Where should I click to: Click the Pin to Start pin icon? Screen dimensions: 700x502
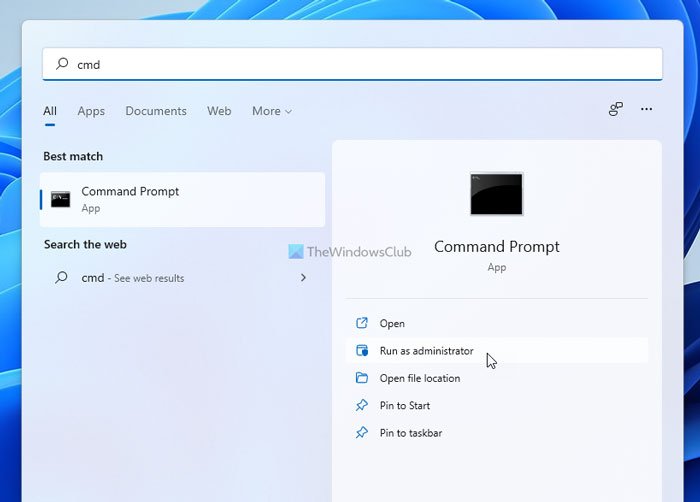tap(362, 405)
